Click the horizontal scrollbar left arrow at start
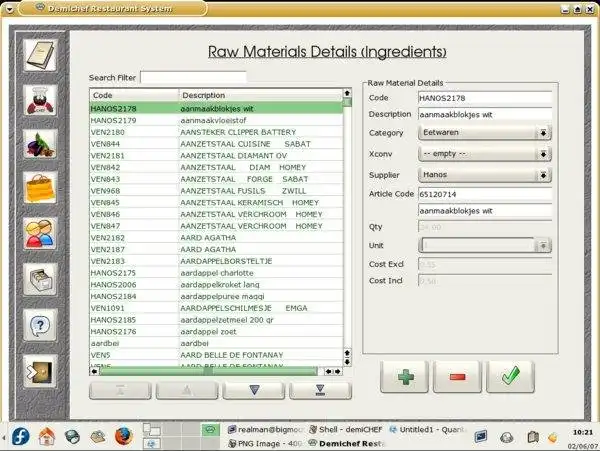 [95, 371]
